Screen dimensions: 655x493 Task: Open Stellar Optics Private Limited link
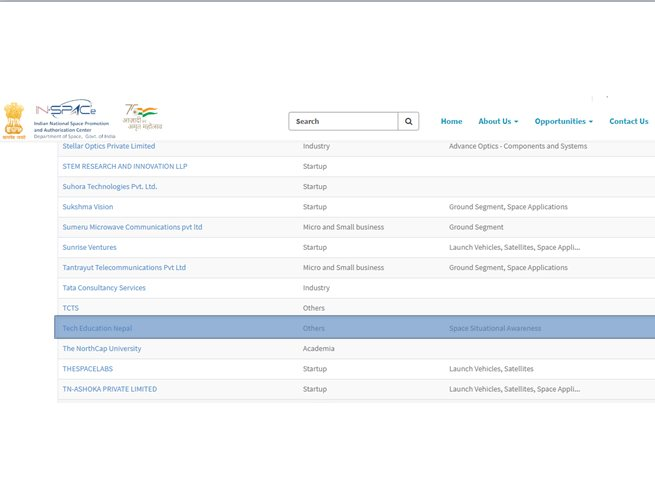[x=109, y=146]
